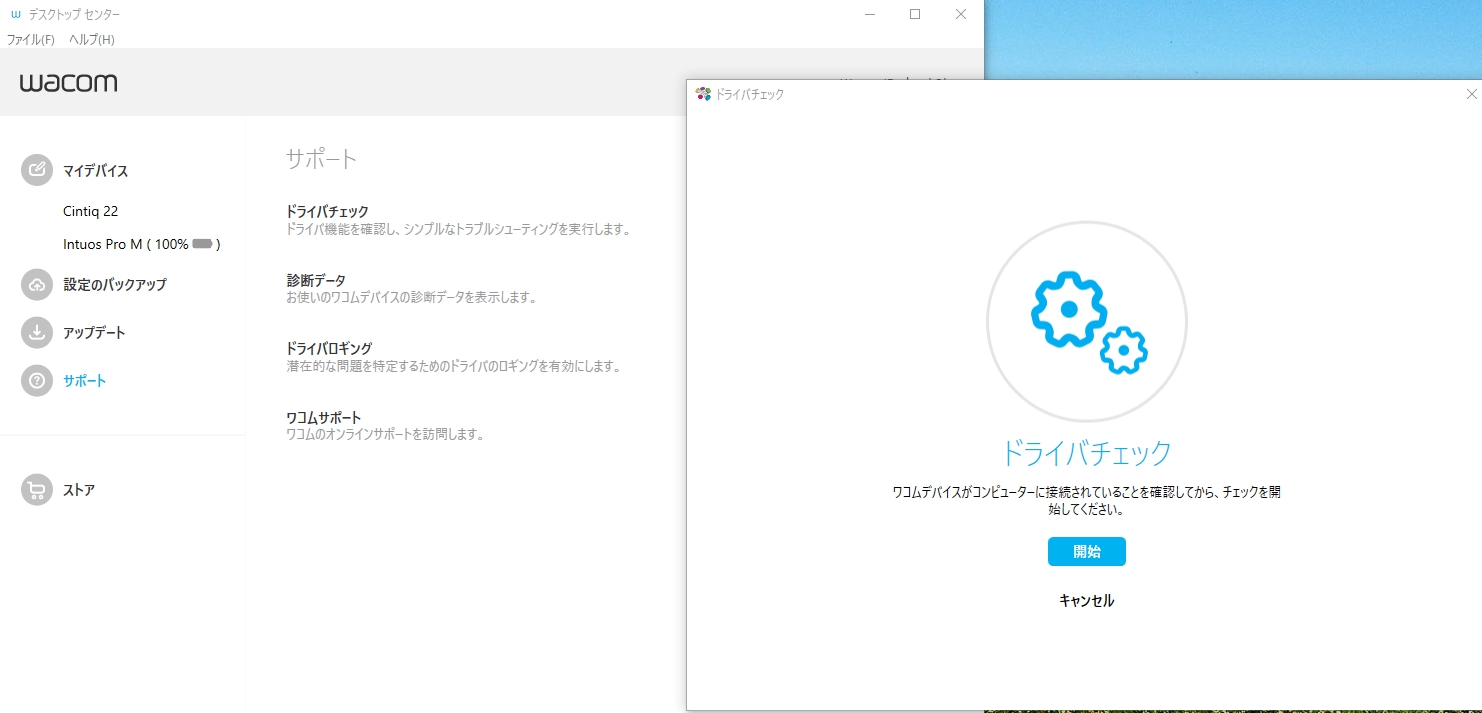Click the Desktop Center title bar icon

(15, 14)
